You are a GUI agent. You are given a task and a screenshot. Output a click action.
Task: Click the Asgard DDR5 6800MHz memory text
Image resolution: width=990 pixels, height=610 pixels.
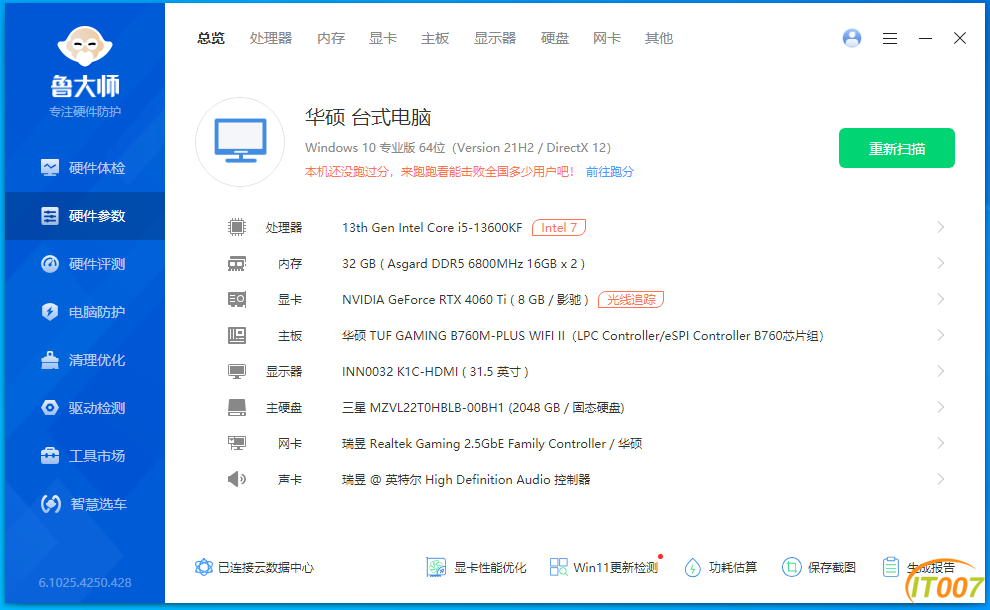coord(463,263)
